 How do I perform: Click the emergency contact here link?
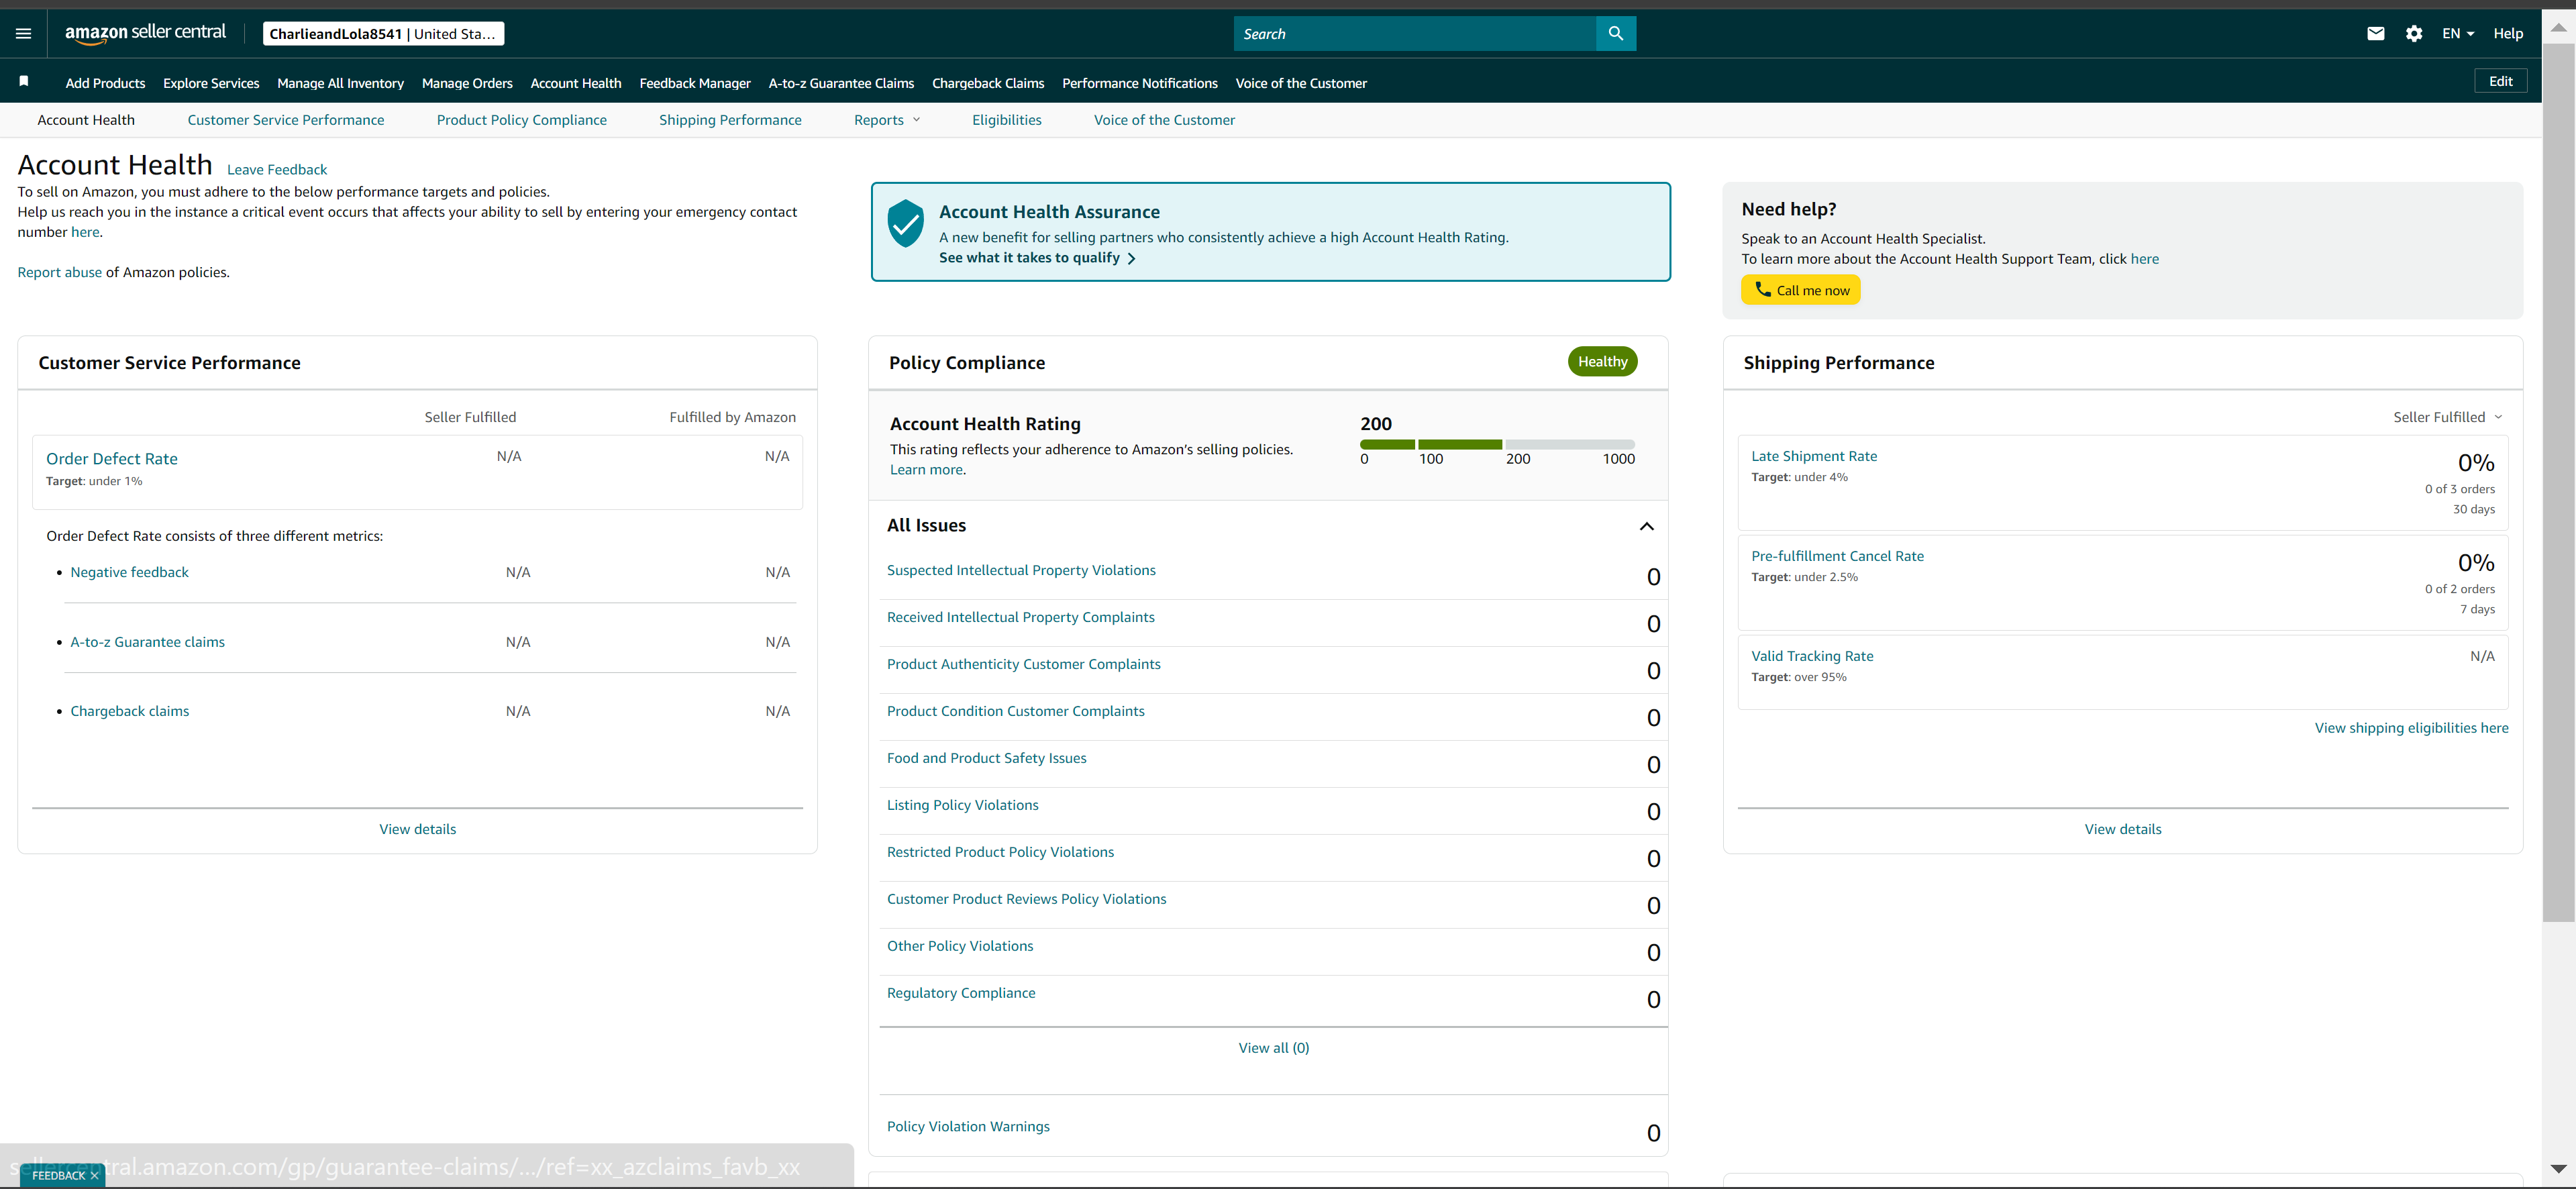[85, 232]
